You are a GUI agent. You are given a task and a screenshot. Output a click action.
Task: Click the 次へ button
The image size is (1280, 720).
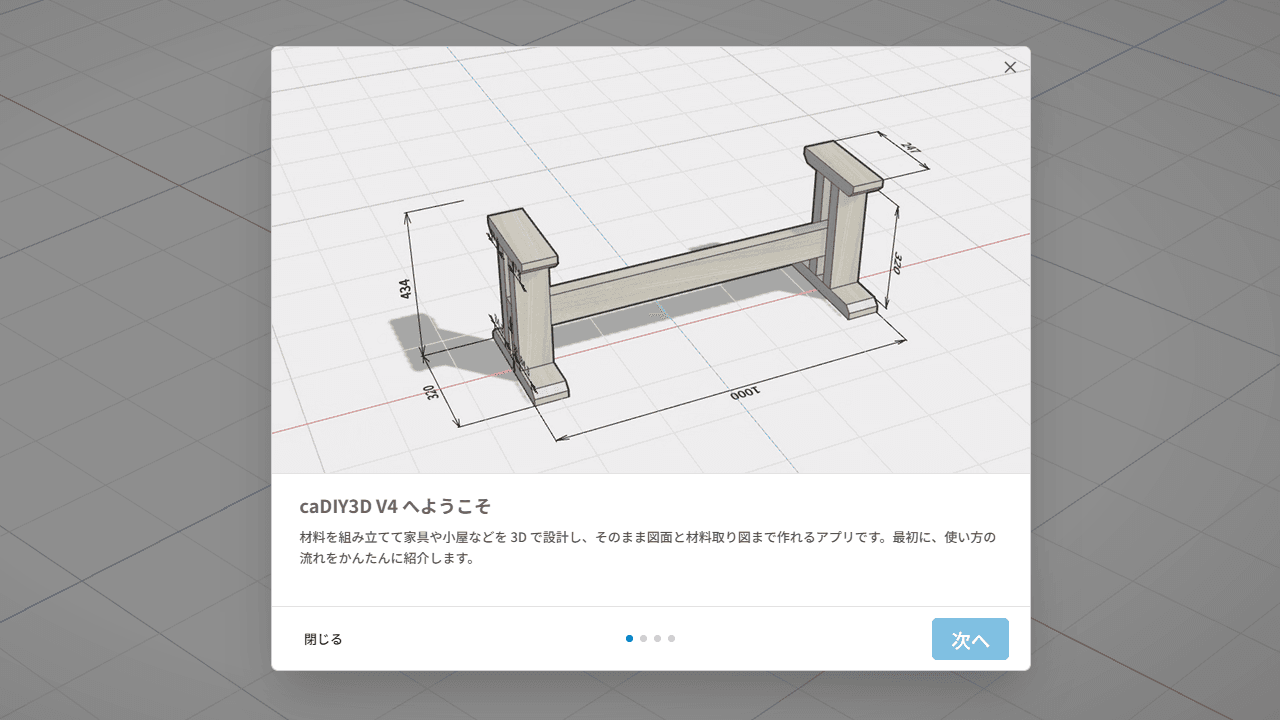[970, 639]
